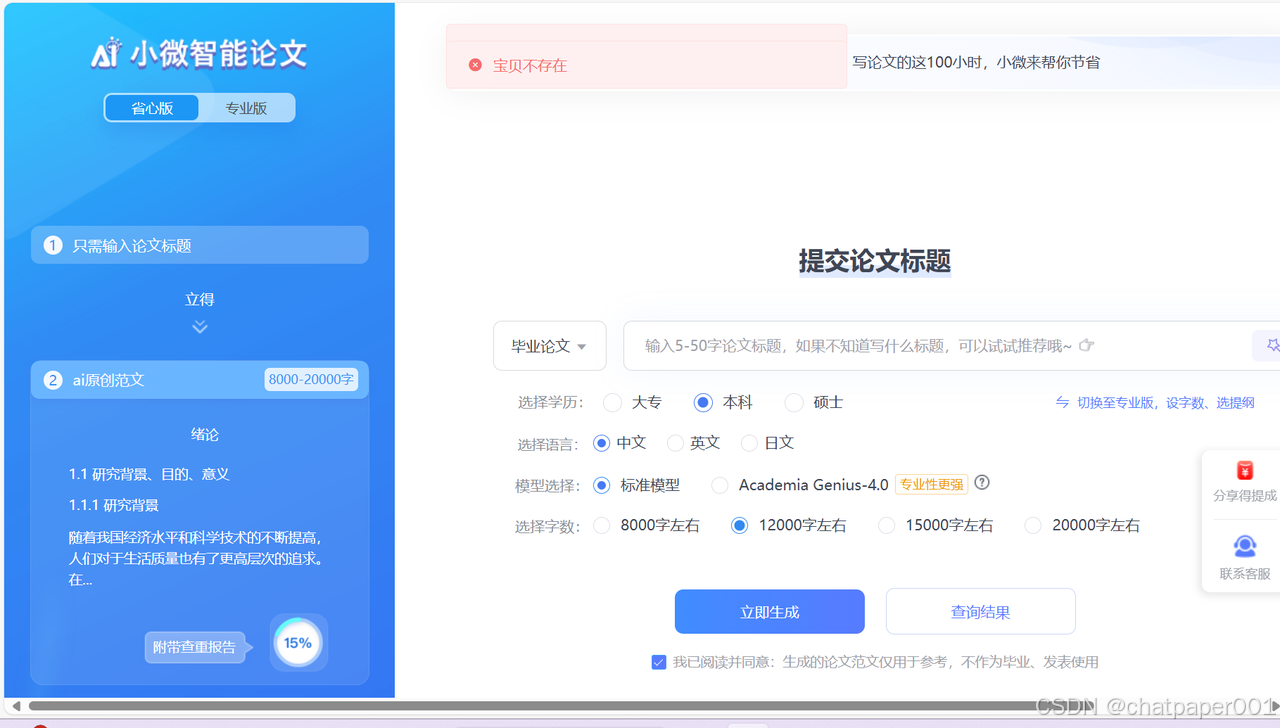
Task: Click the red error icon in the alert
Action: click(x=475, y=65)
